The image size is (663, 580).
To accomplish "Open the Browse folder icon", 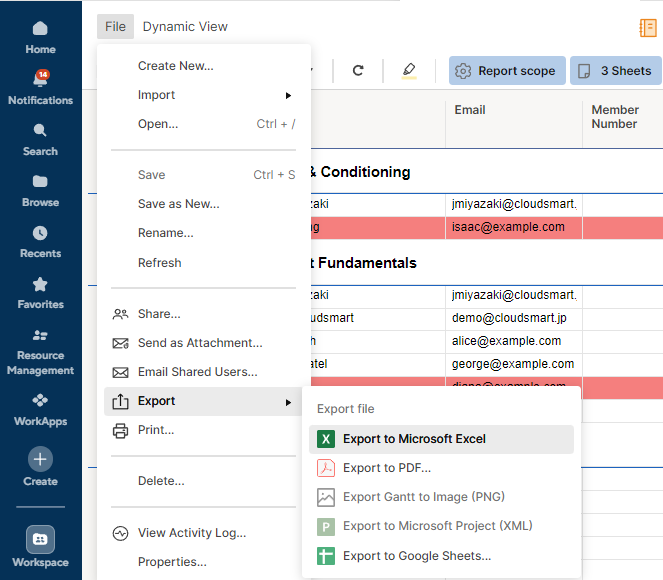I will click(40, 181).
